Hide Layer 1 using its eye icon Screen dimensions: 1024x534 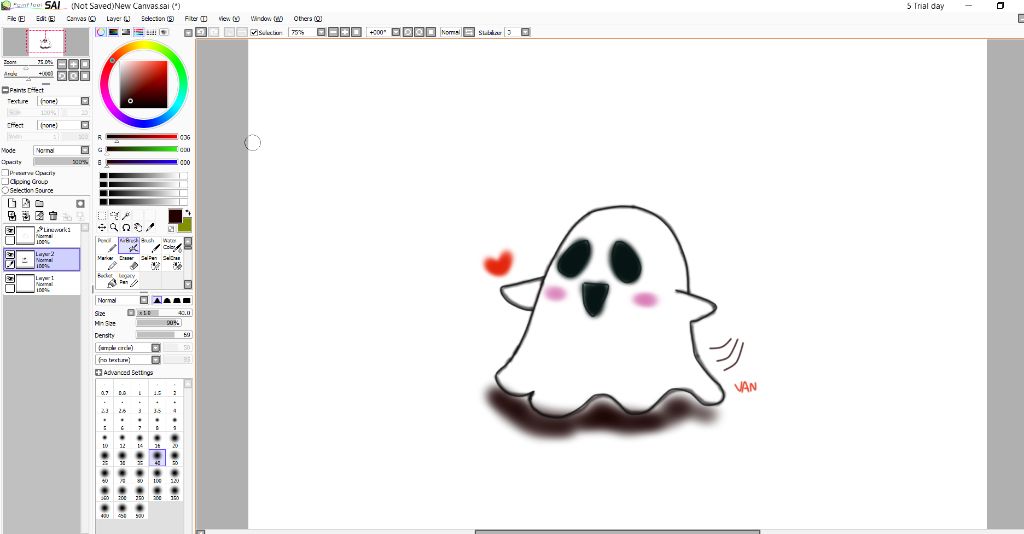pos(10,279)
